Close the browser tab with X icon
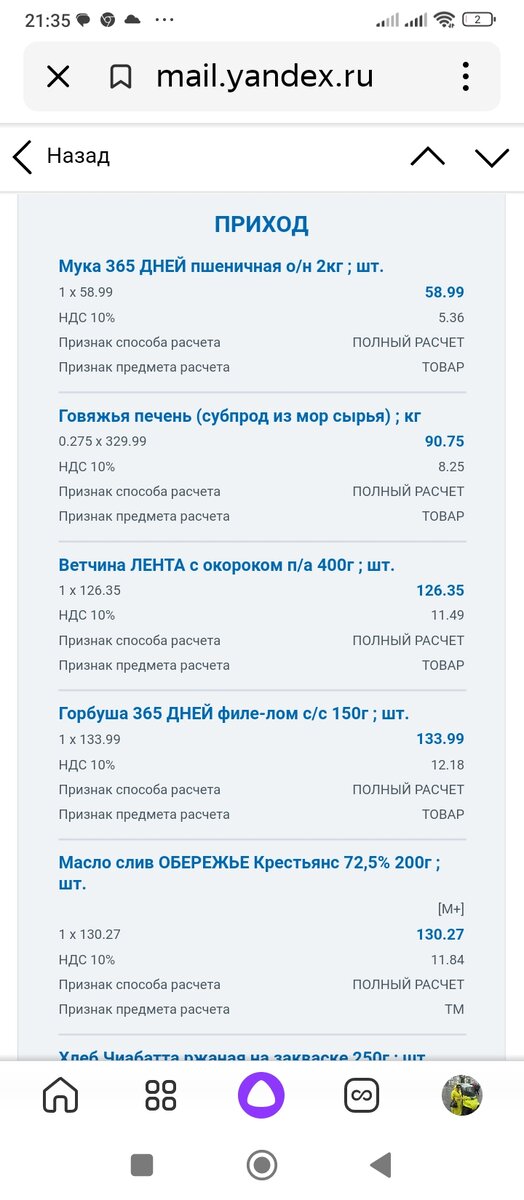The height and width of the screenshot is (1200, 524). (58, 77)
